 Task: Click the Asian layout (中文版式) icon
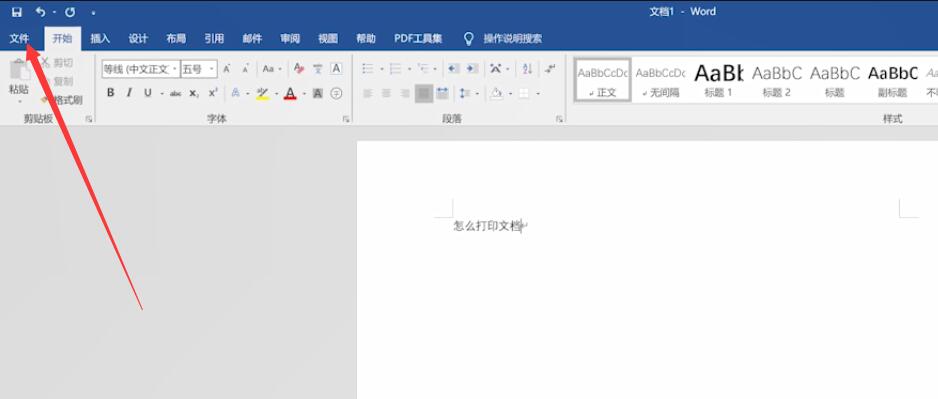(495, 69)
